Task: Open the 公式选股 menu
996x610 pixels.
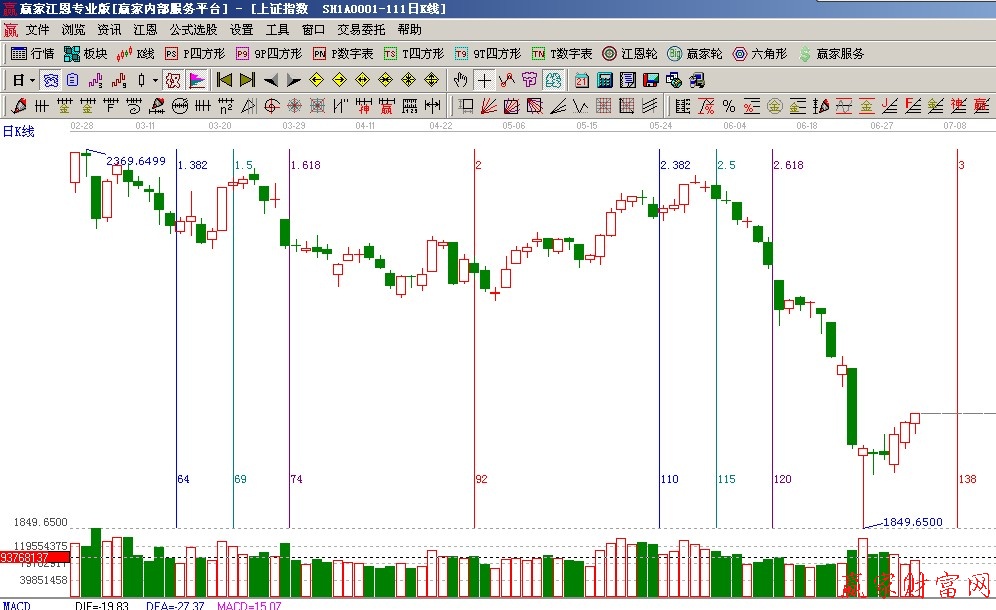Action: pos(194,30)
